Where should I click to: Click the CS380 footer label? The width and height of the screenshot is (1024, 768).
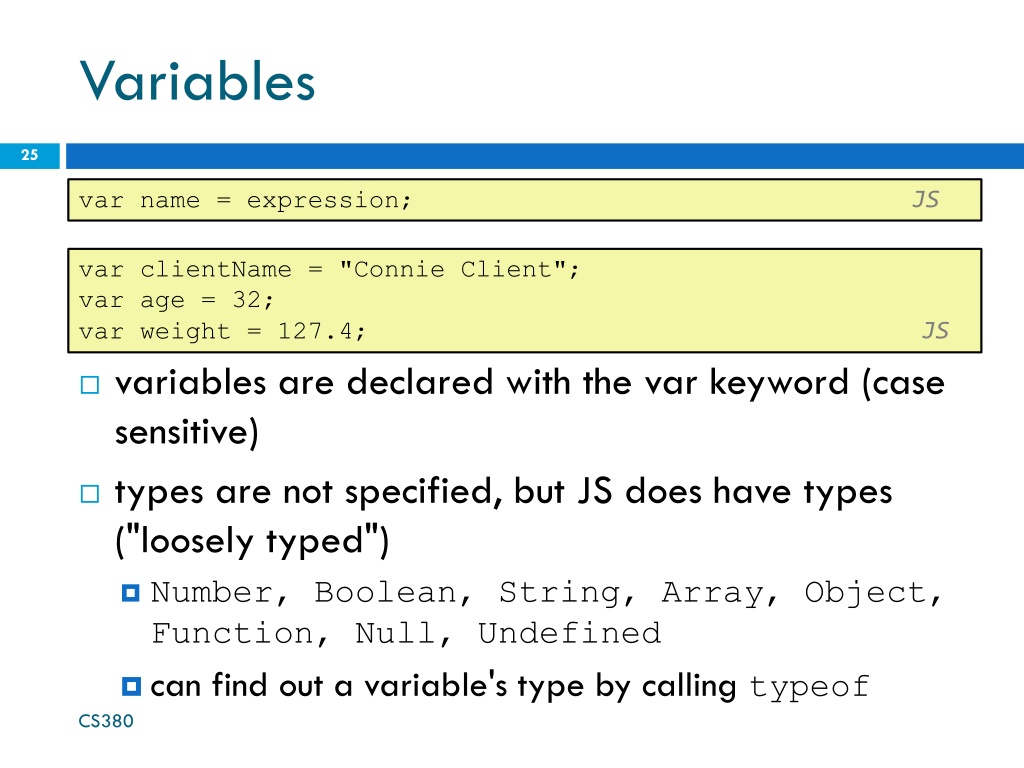(x=106, y=721)
